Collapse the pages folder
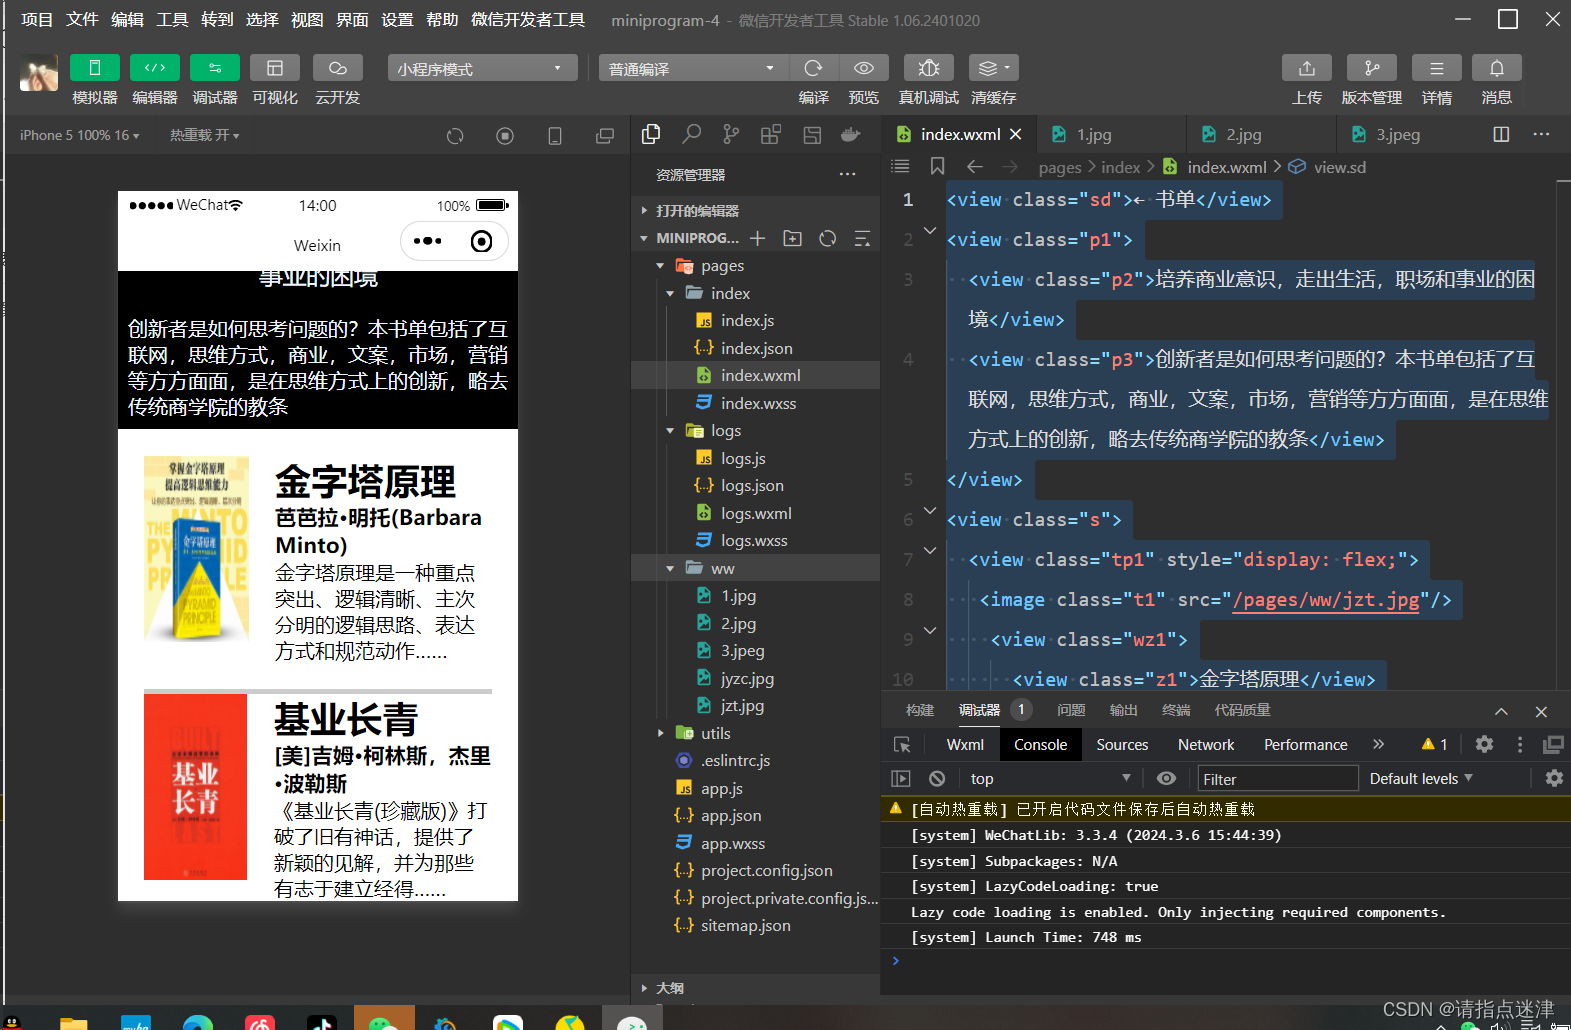This screenshot has width=1571, height=1030. [660, 266]
